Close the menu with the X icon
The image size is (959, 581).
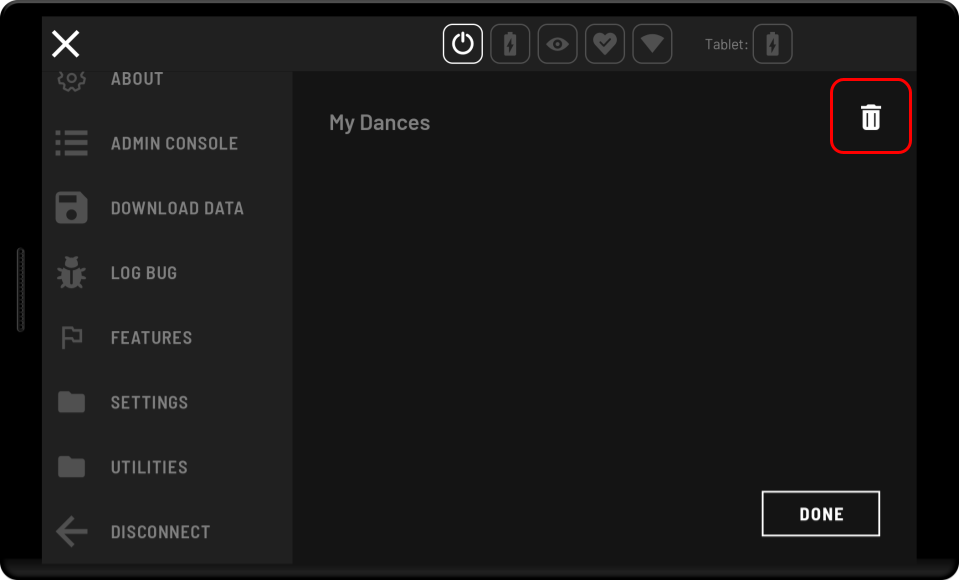coord(66,43)
